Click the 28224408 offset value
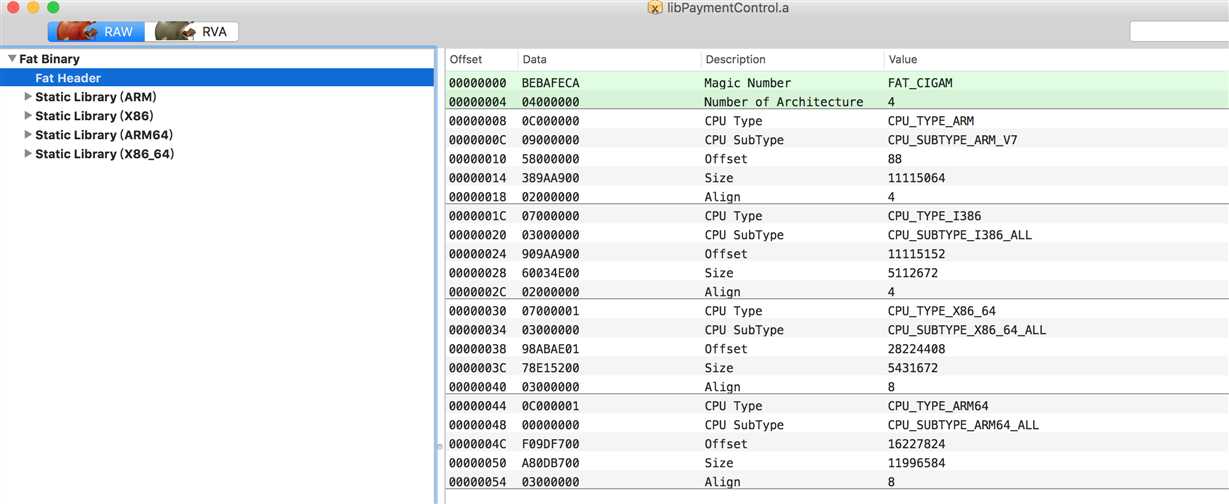 (916, 349)
